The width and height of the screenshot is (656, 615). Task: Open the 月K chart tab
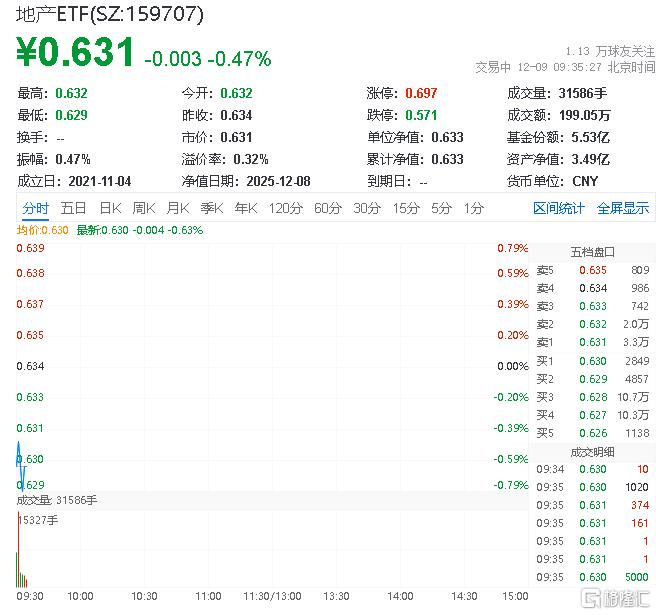click(x=178, y=208)
